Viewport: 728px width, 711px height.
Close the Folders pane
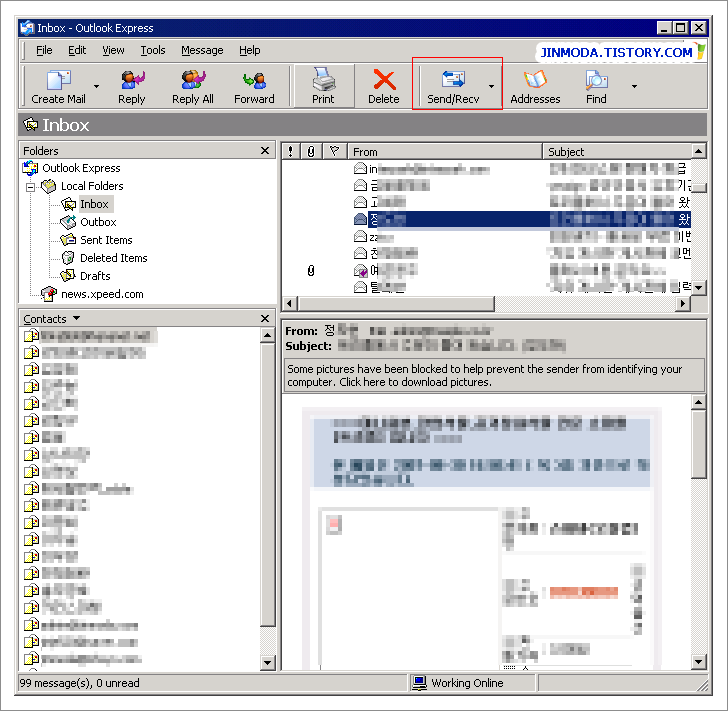pos(265,150)
